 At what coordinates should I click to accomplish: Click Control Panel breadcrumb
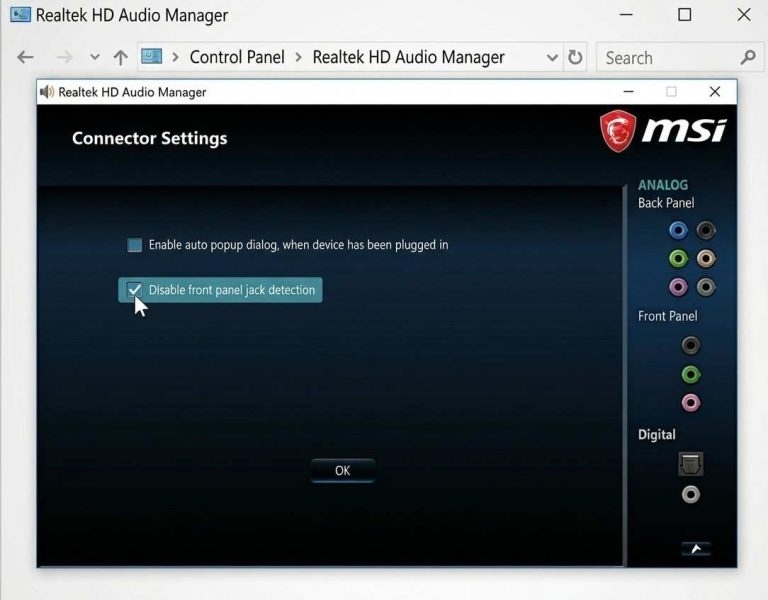[237, 57]
